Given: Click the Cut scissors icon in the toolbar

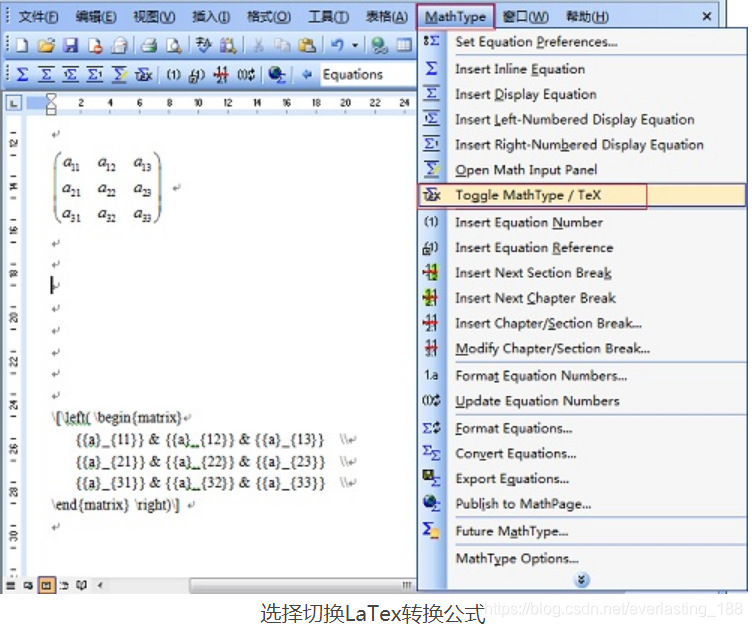Looking at the screenshot, I should tap(258, 46).
